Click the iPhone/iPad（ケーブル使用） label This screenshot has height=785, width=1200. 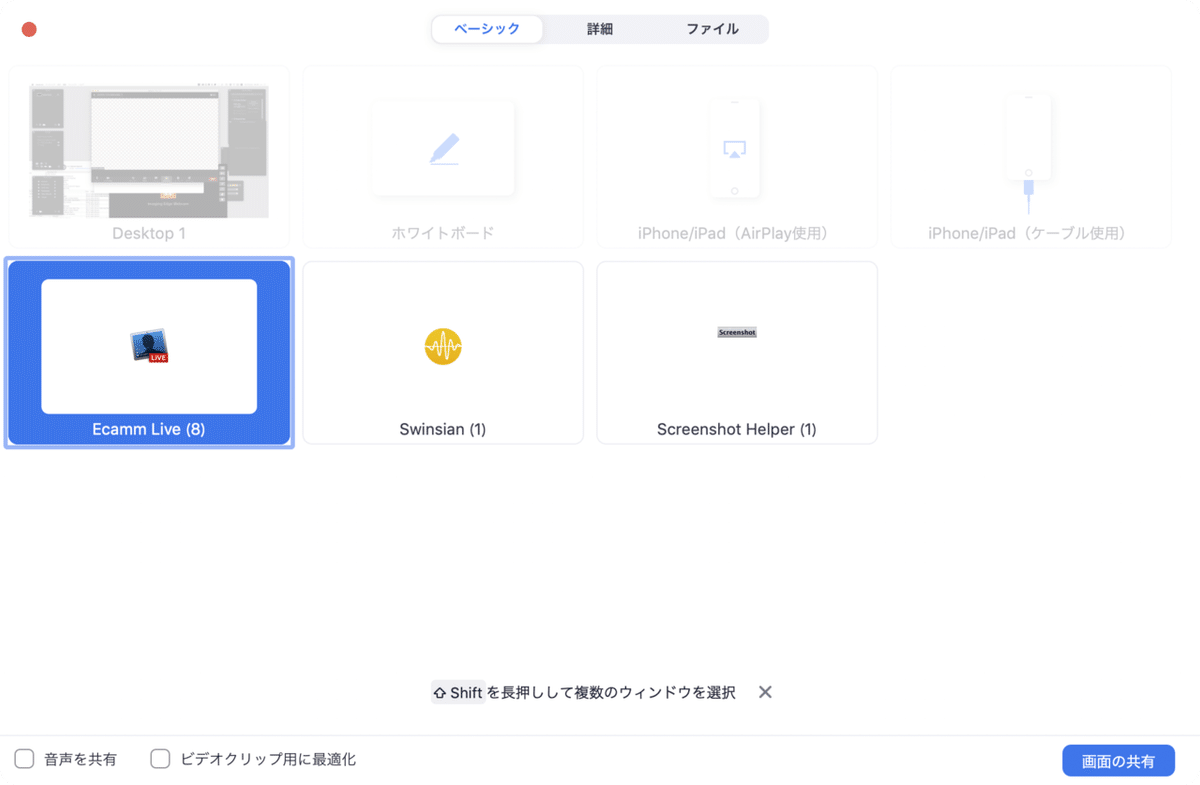point(1031,233)
